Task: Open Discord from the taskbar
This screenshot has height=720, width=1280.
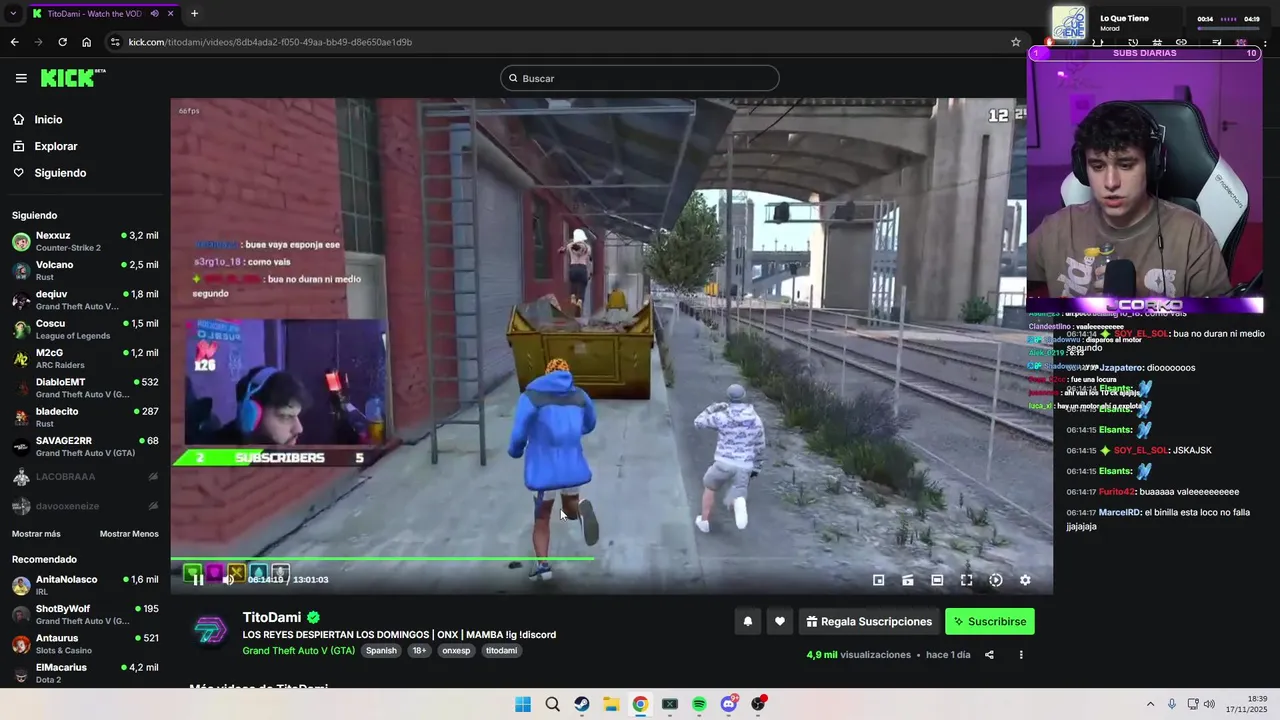Action: point(729,704)
